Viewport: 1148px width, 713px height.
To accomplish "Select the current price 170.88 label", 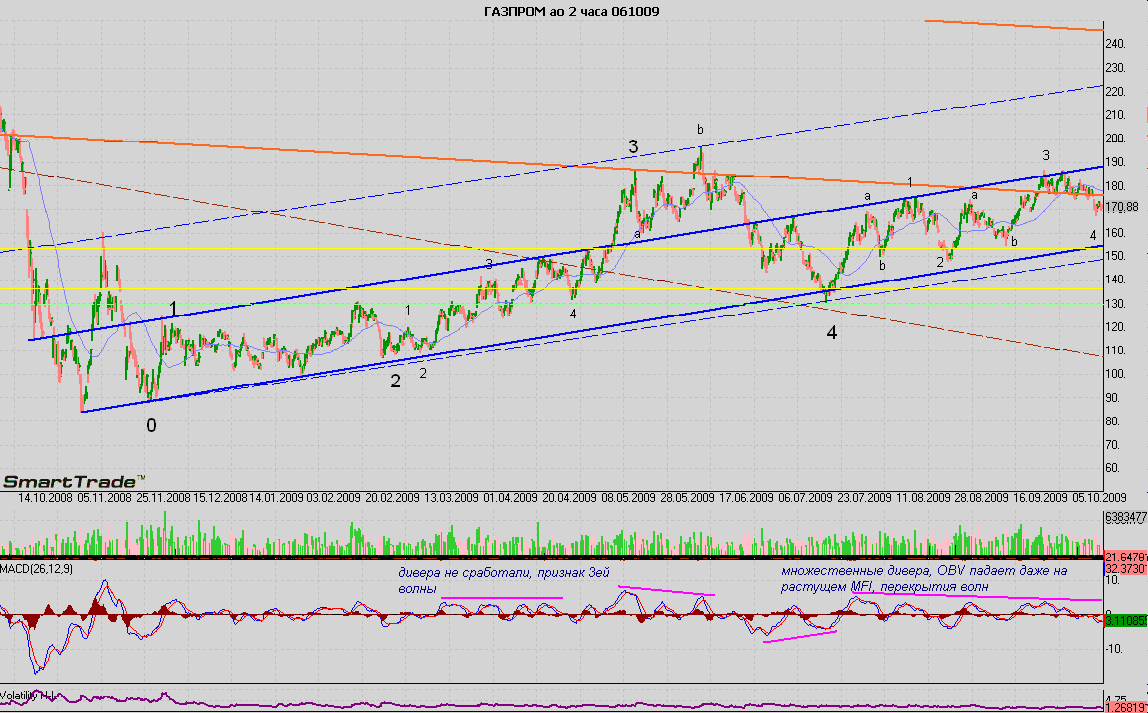I will click(x=1123, y=207).
